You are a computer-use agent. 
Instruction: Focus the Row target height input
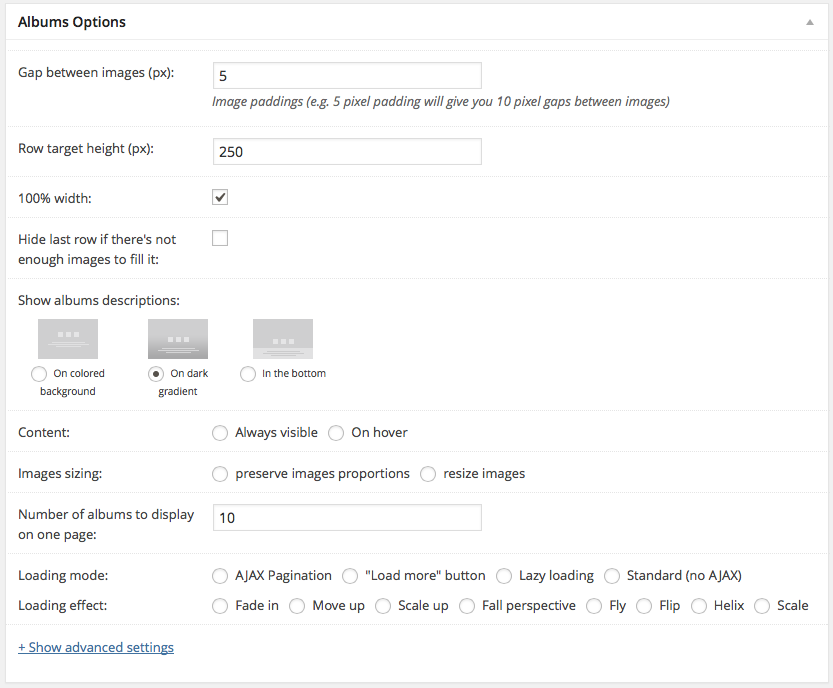[347, 152]
